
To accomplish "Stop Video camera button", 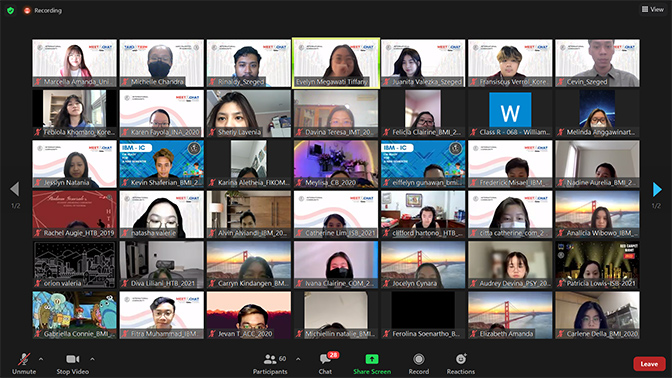I will click(x=72, y=363).
